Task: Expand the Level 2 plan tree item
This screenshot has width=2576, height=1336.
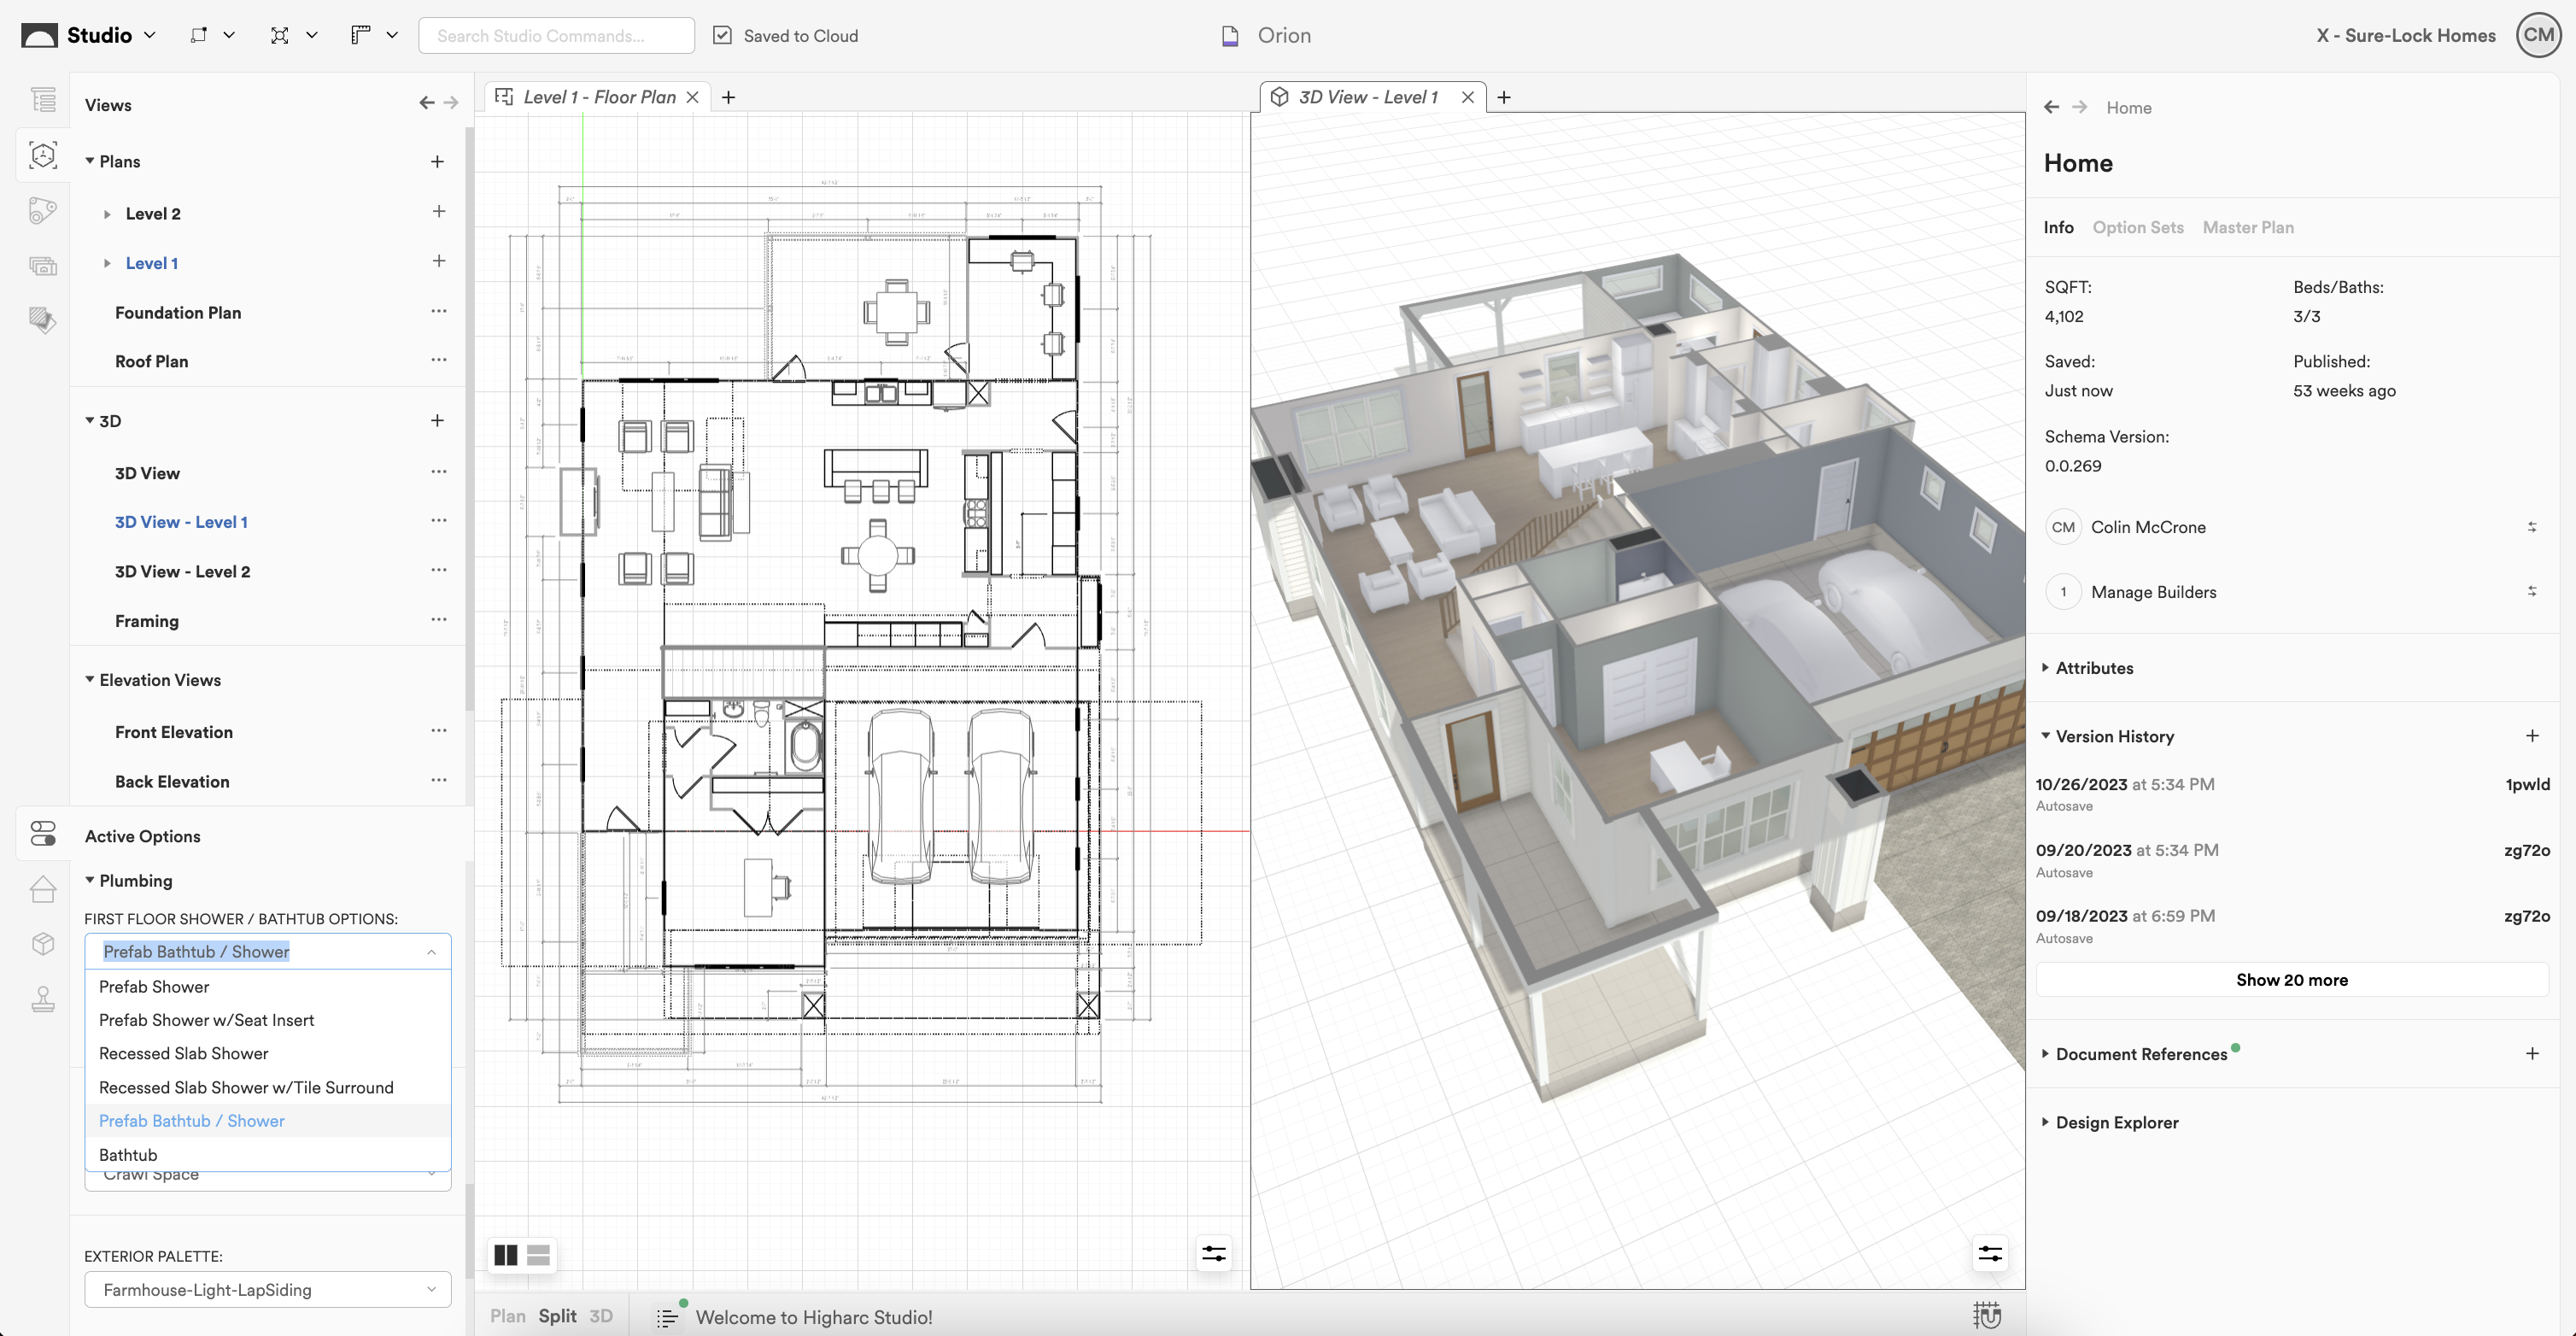Action: [x=107, y=214]
